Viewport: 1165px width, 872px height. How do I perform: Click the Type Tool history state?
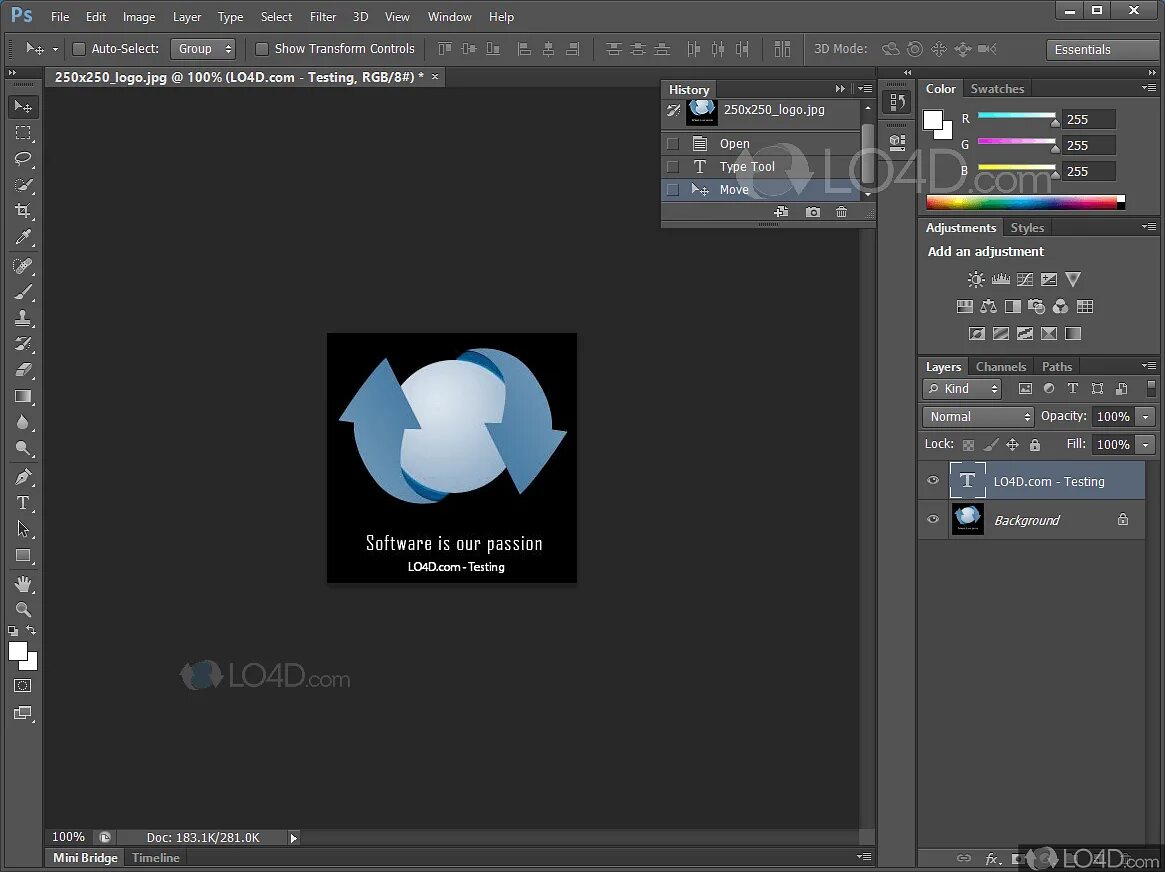coord(747,166)
